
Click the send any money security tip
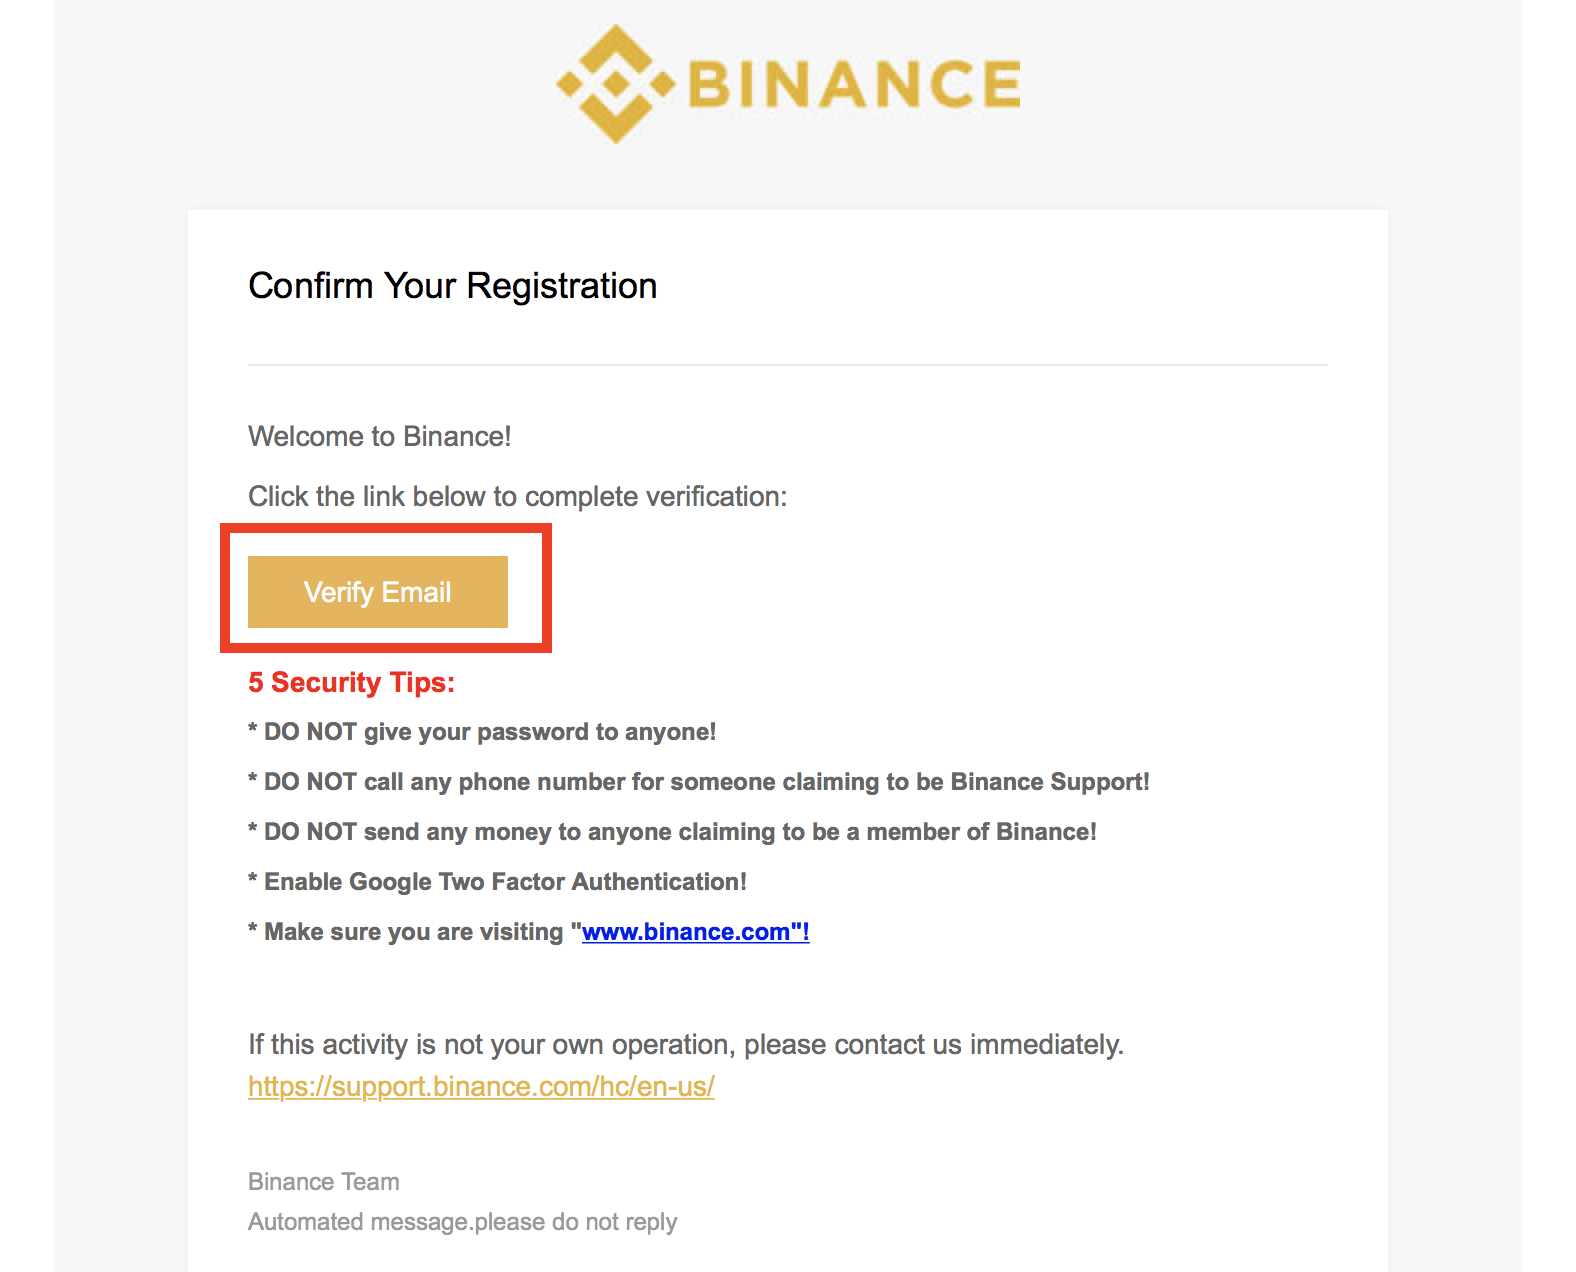[672, 832]
